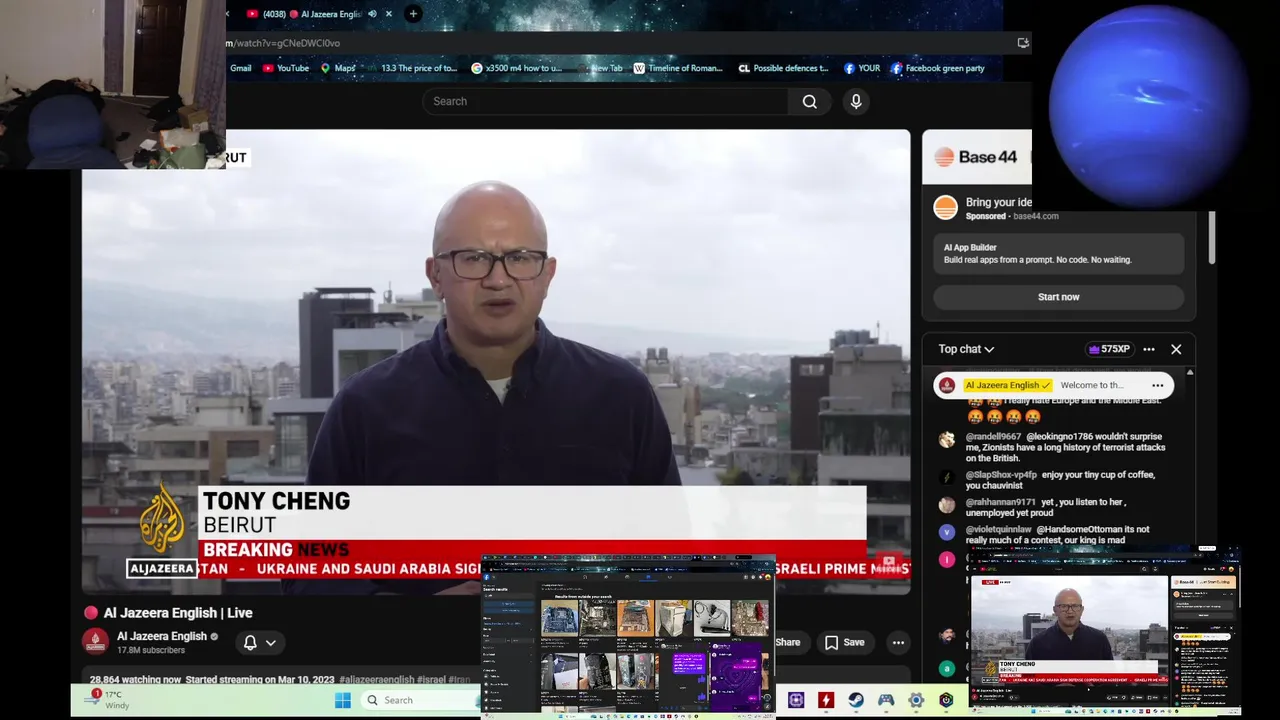The width and height of the screenshot is (1280, 720).
Task: Click @rahhannan9171 chat avatar
Action: 946,505
